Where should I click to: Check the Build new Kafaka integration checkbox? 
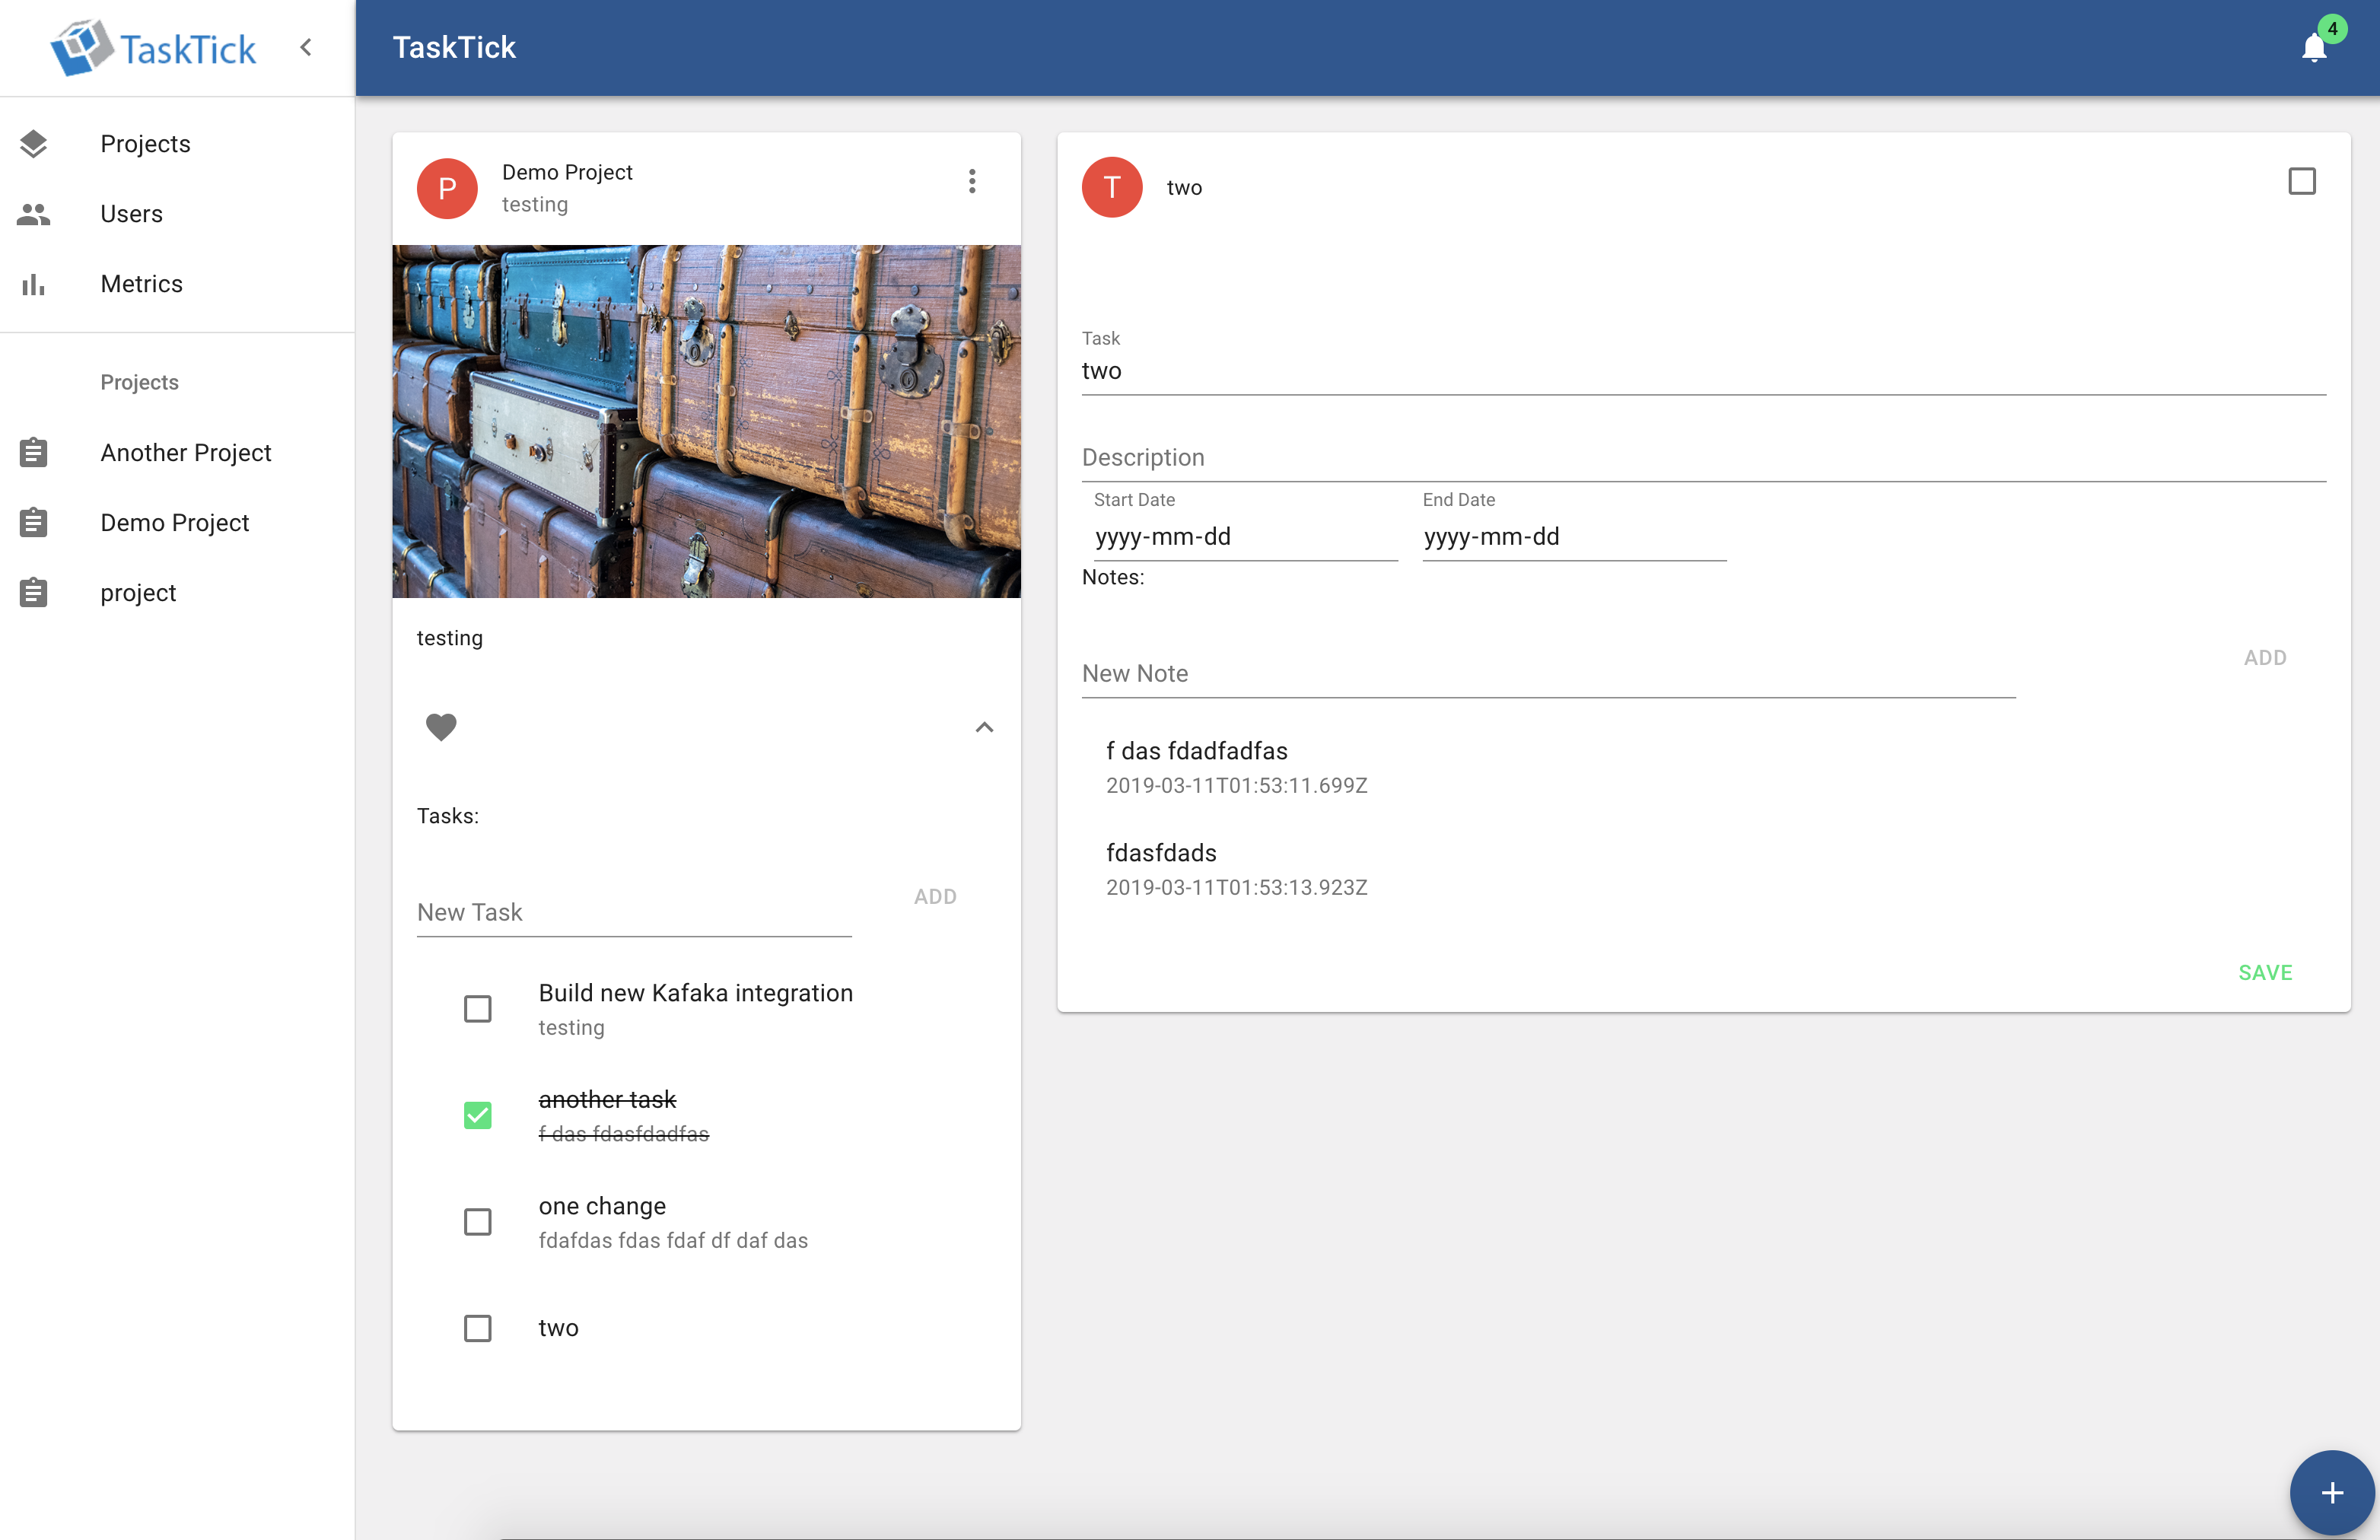[478, 1009]
